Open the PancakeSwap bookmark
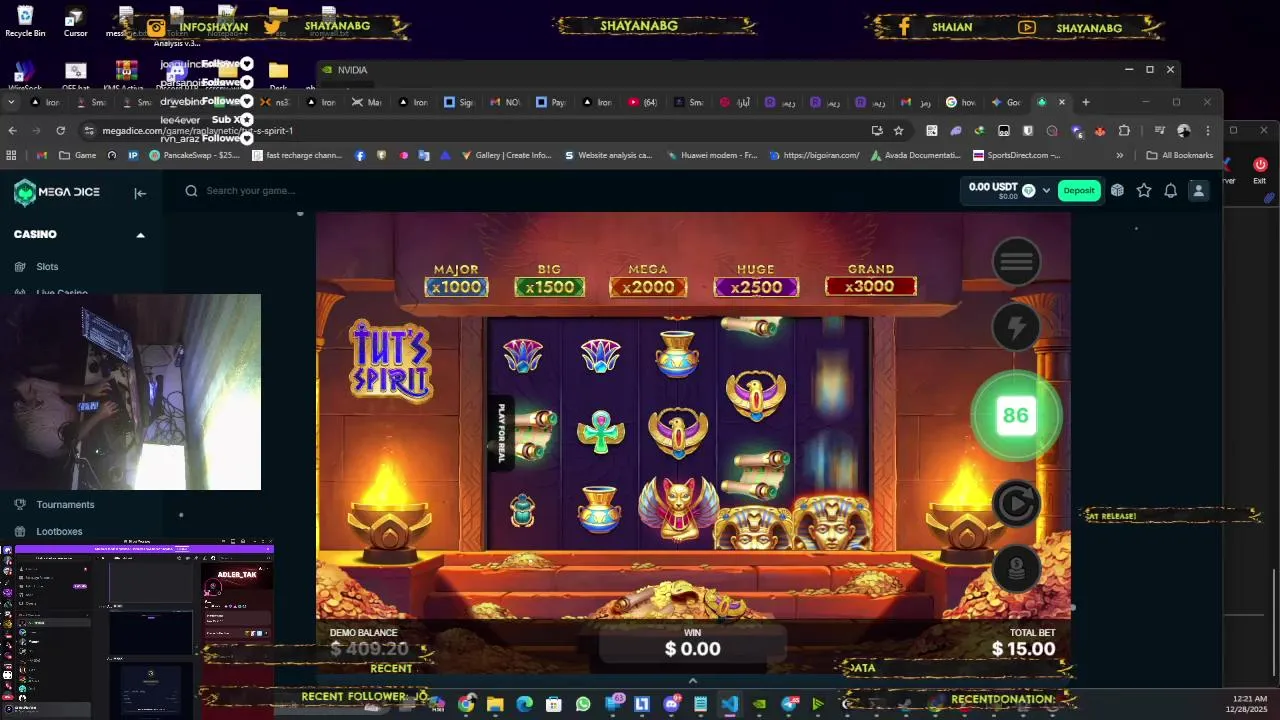The image size is (1280, 720). pos(194,156)
